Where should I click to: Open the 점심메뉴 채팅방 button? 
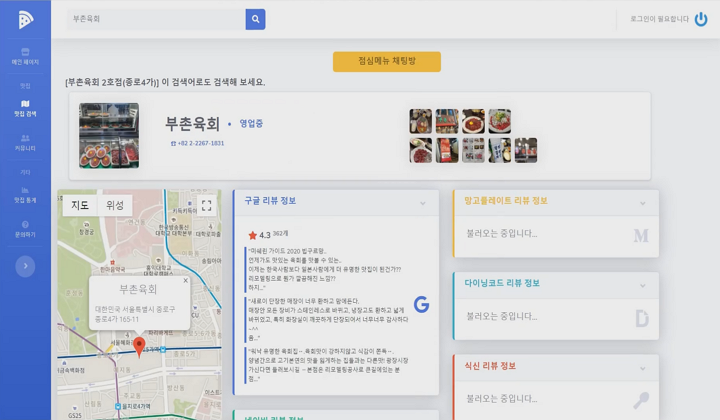(x=387, y=62)
